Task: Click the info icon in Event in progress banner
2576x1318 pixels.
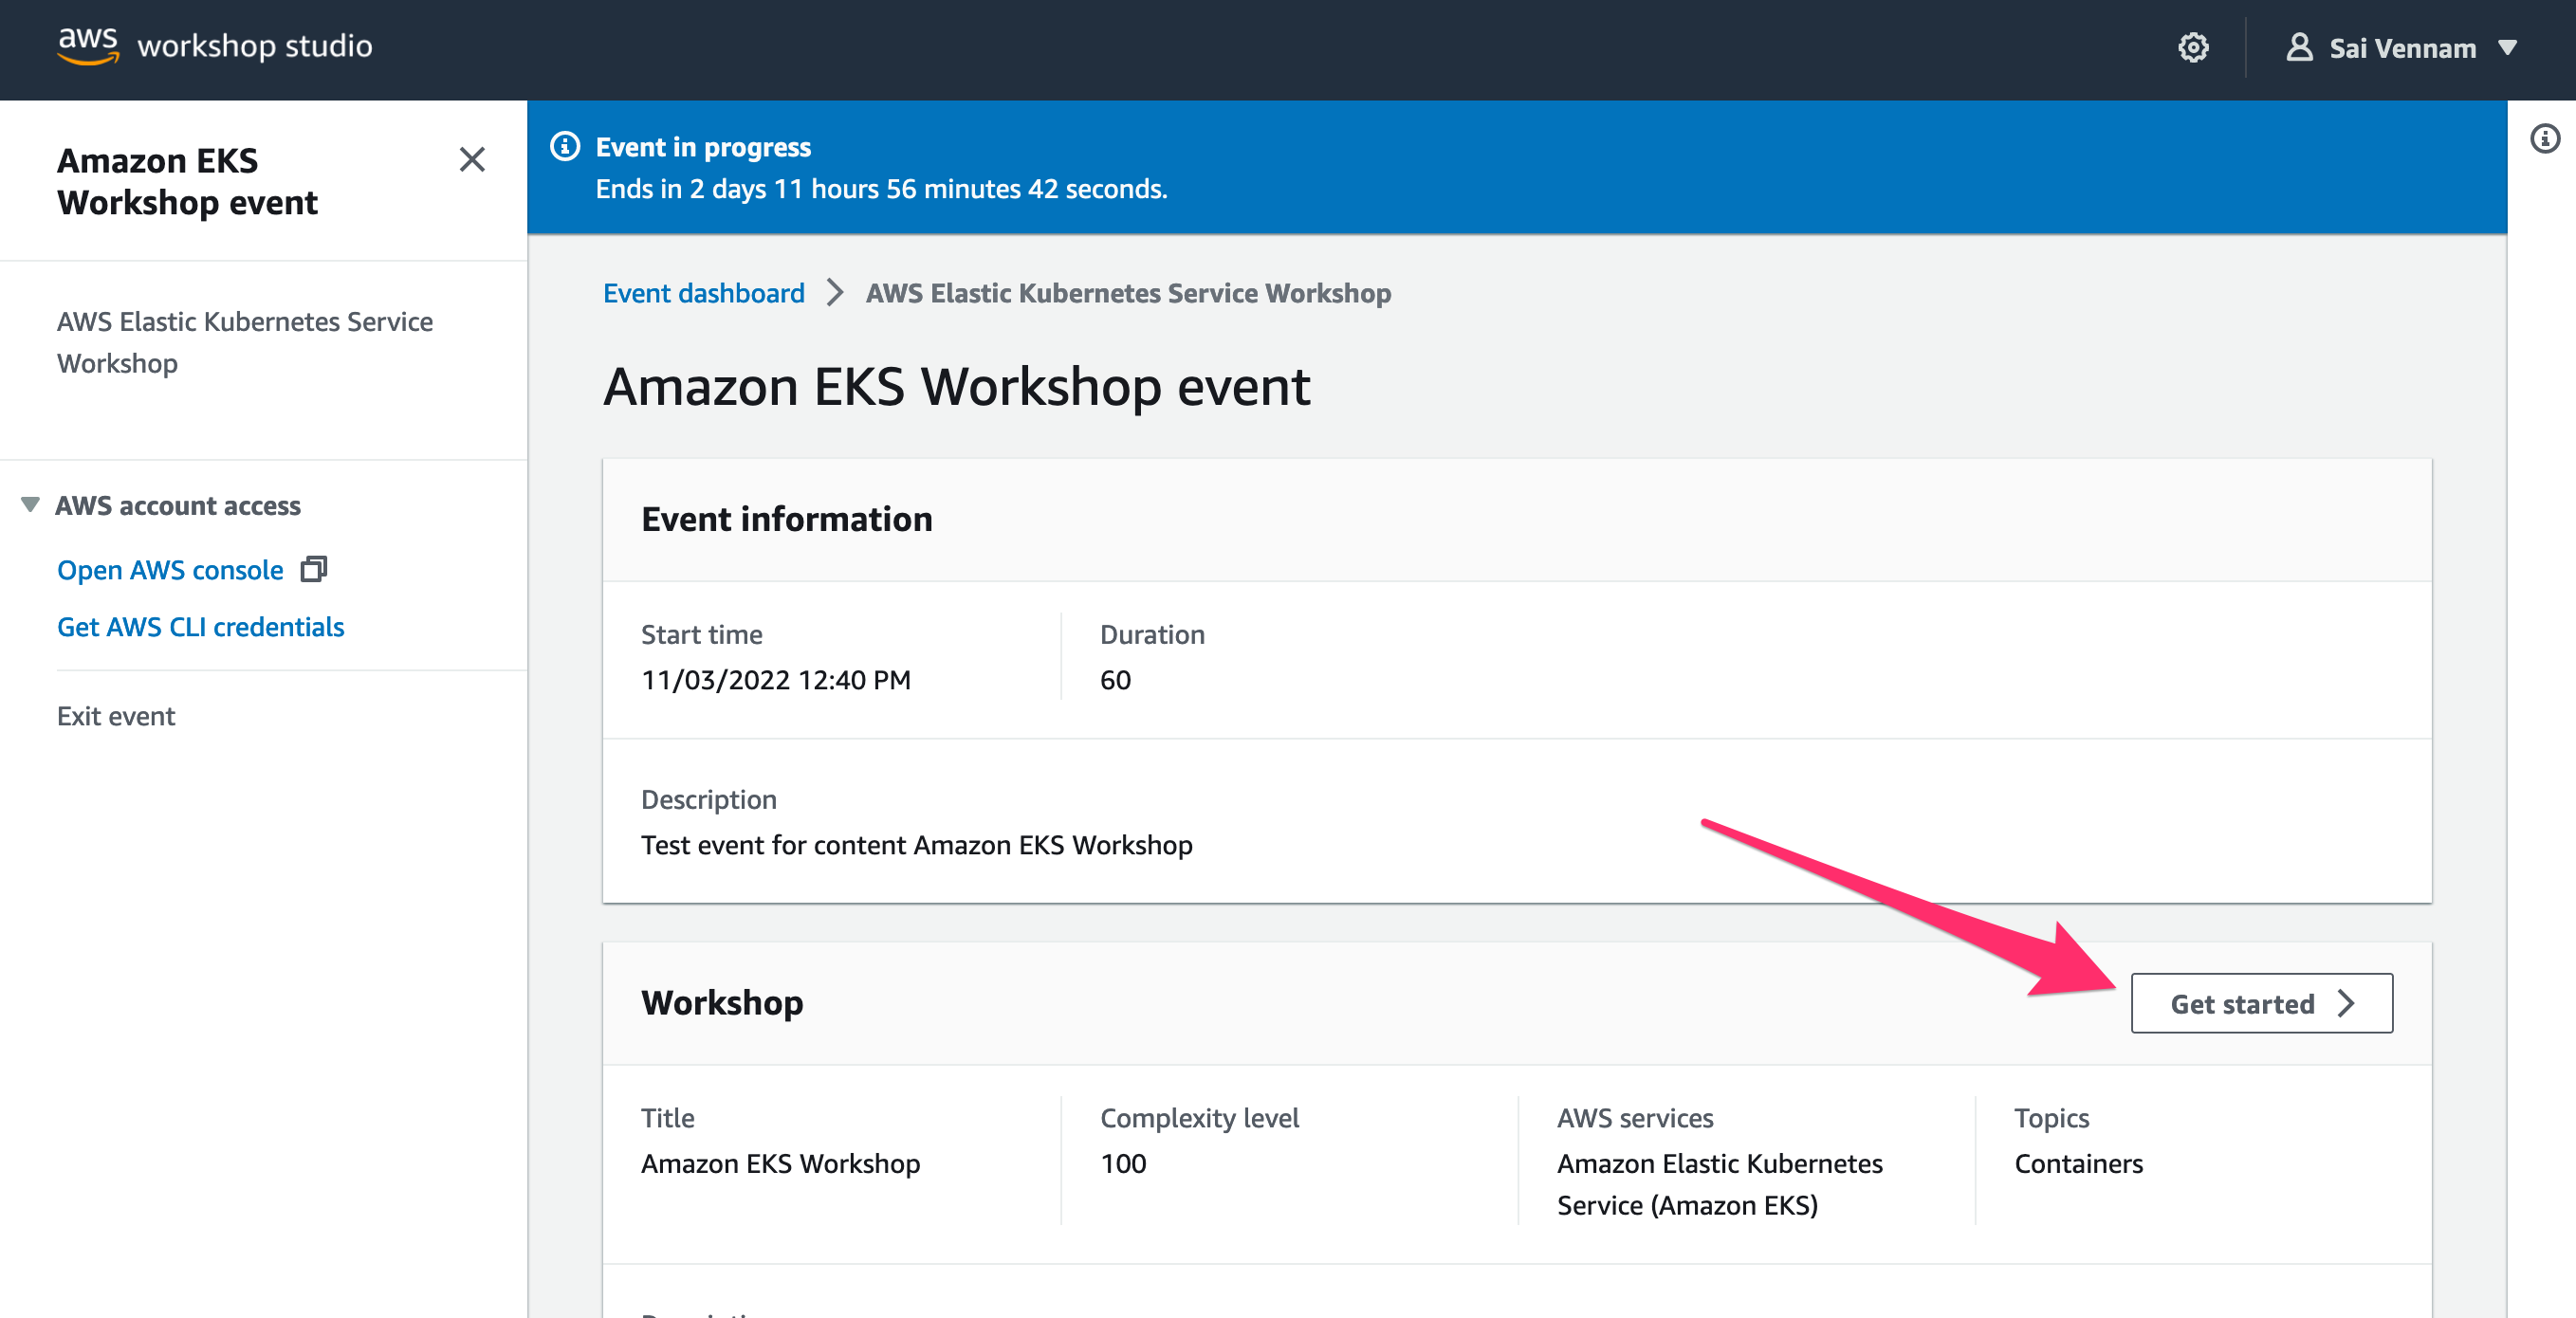Action: coord(565,147)
